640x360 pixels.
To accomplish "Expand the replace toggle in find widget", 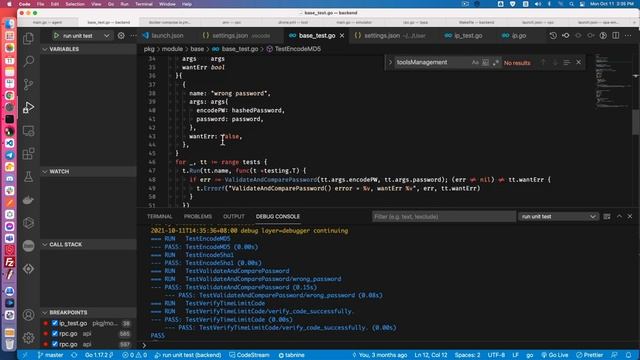I will (x=390, y=62).
